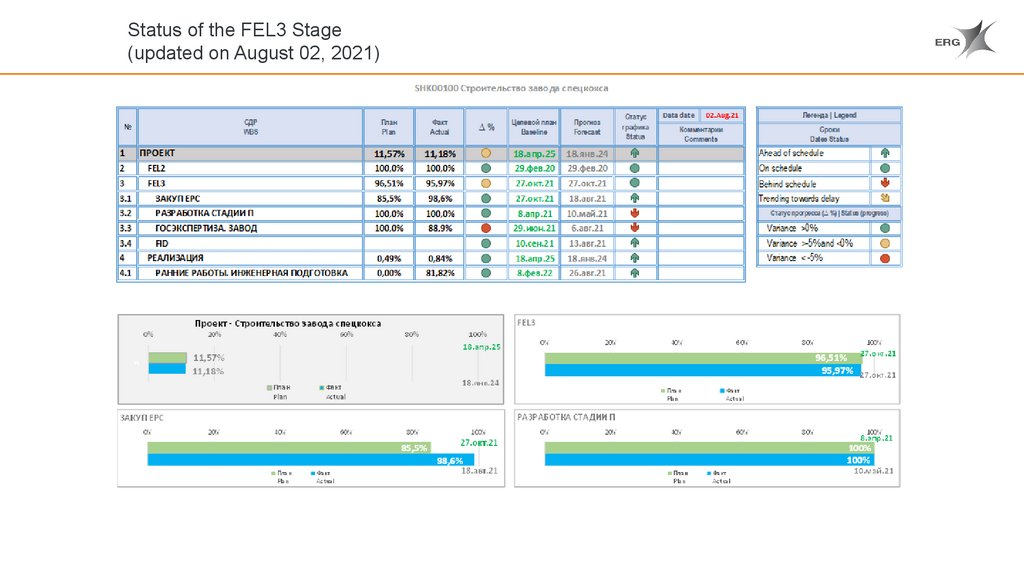Click the baseline date 10.сен.21 cell
1024x576 pixels.
click(x=534, y=243)
